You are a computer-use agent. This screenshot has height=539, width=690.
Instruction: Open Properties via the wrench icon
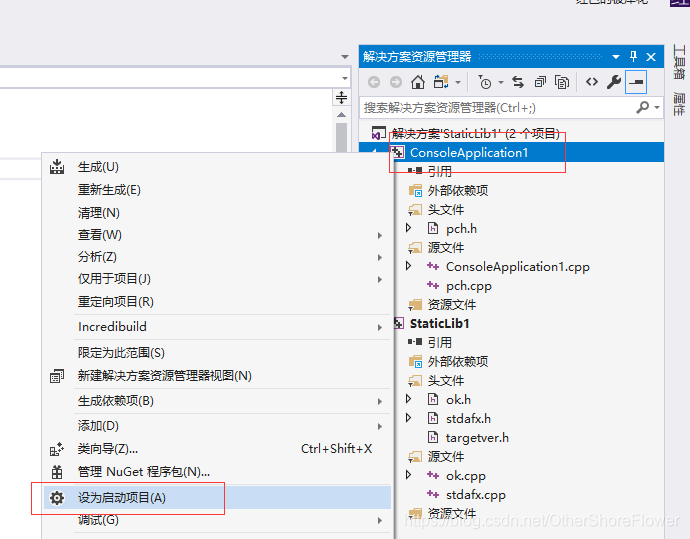point(614,82)
